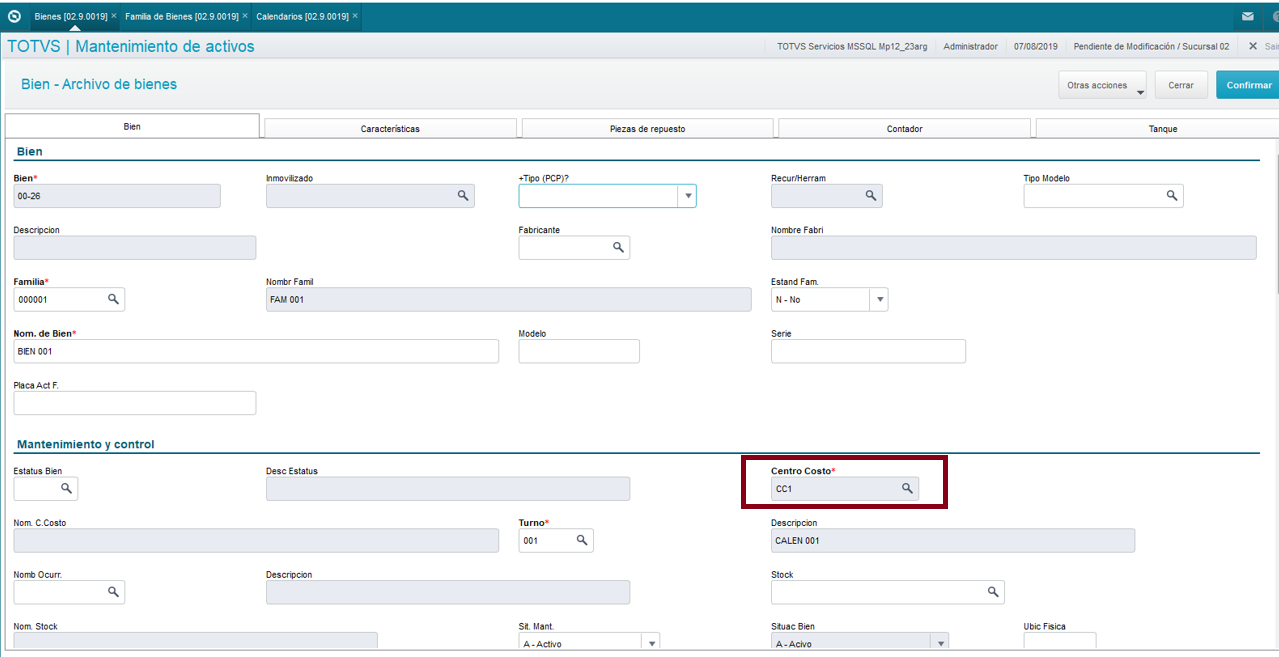Open the Stock field lookup magnifier

[993, 592]
